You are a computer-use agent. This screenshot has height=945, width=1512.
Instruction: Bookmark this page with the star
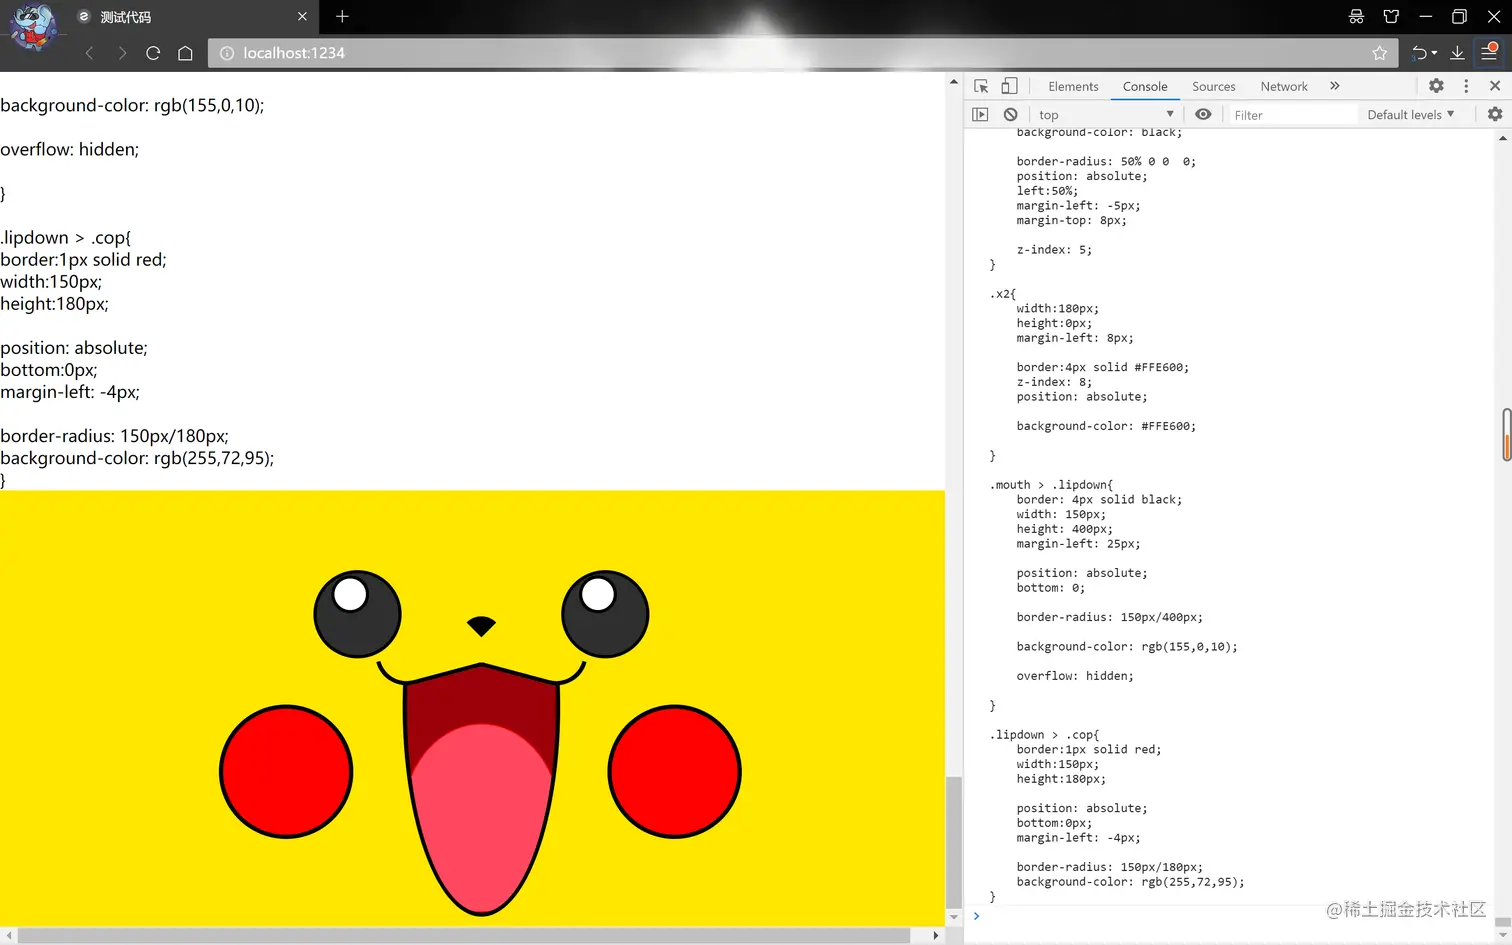point(1380,53)
